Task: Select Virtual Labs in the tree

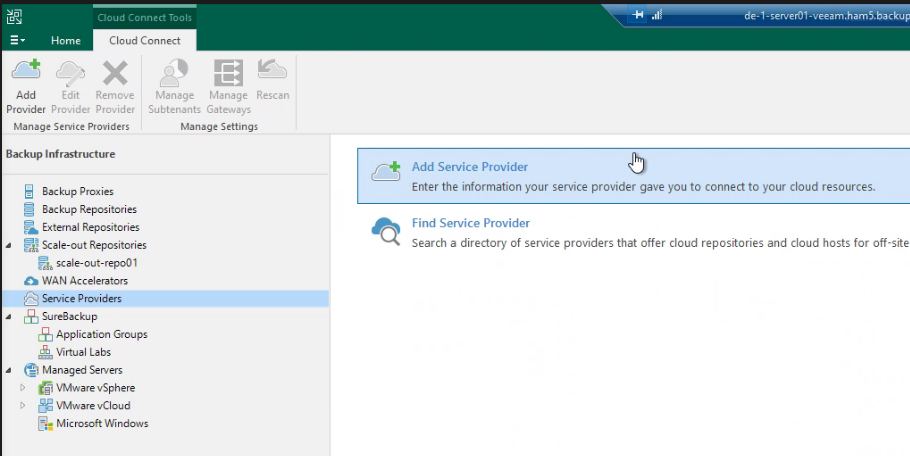Action: pos(84,352)
